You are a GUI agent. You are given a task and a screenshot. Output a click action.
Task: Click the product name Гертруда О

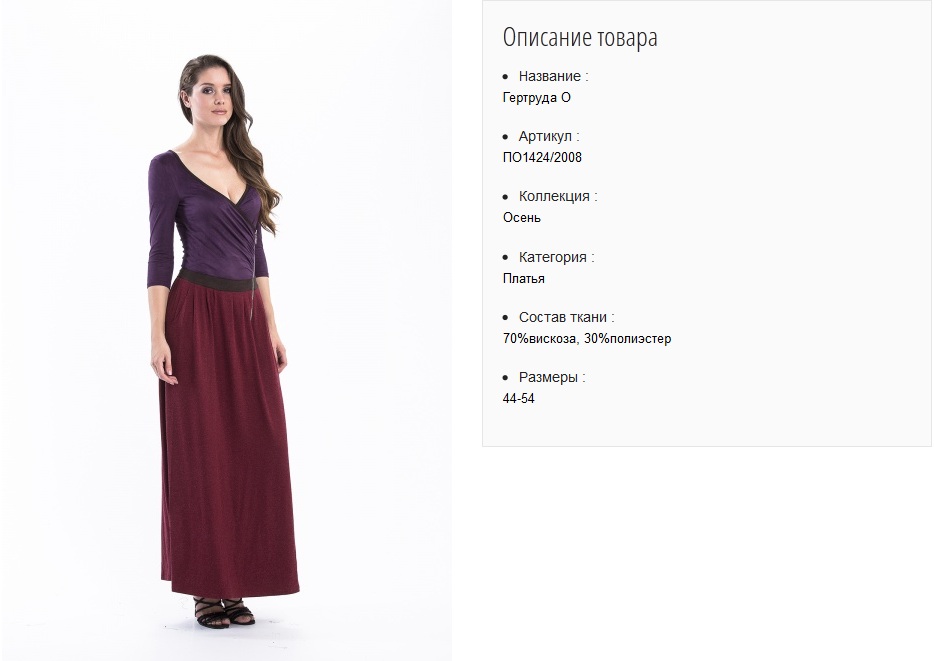pos(537,98)
